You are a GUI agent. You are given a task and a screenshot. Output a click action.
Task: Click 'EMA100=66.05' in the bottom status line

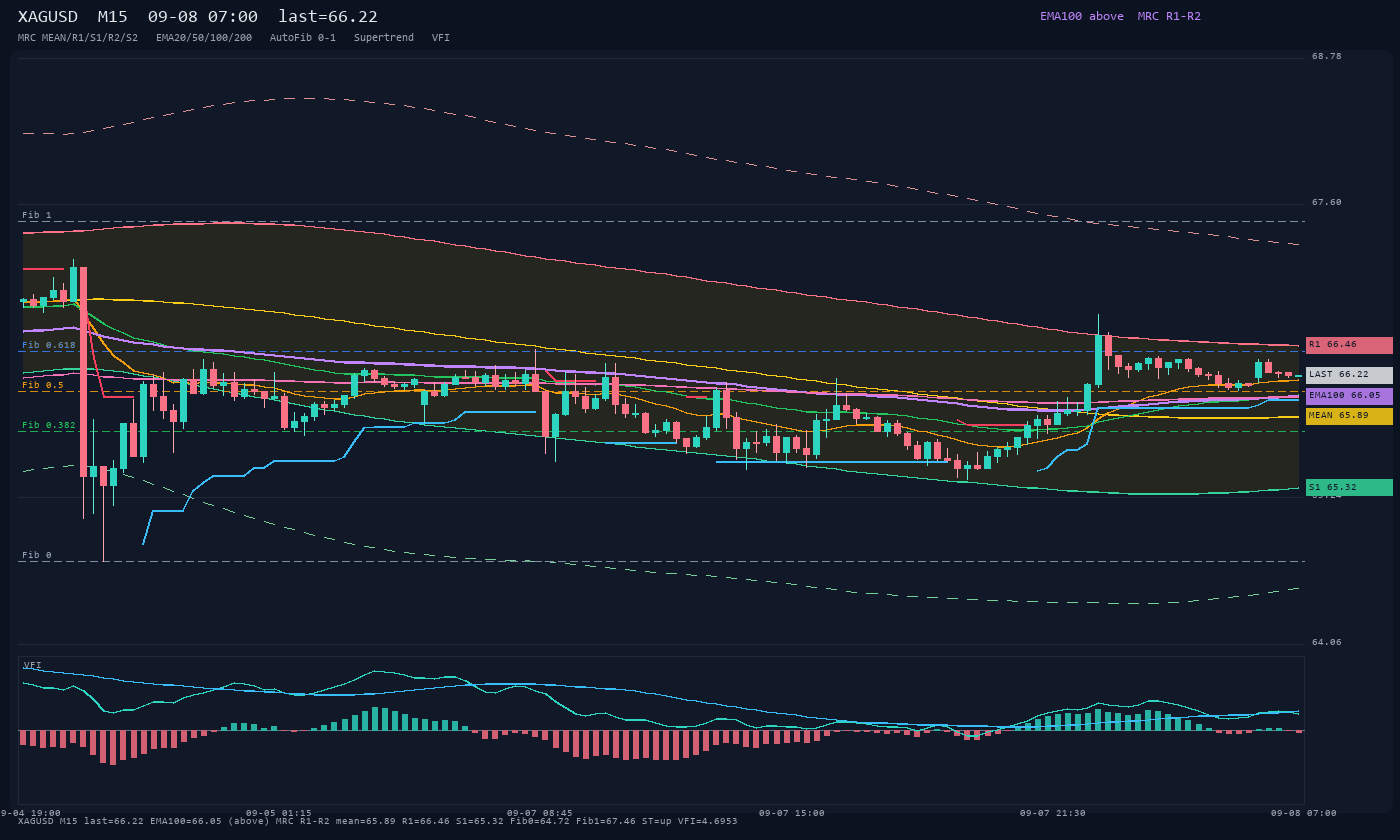(x=186, y=821)
